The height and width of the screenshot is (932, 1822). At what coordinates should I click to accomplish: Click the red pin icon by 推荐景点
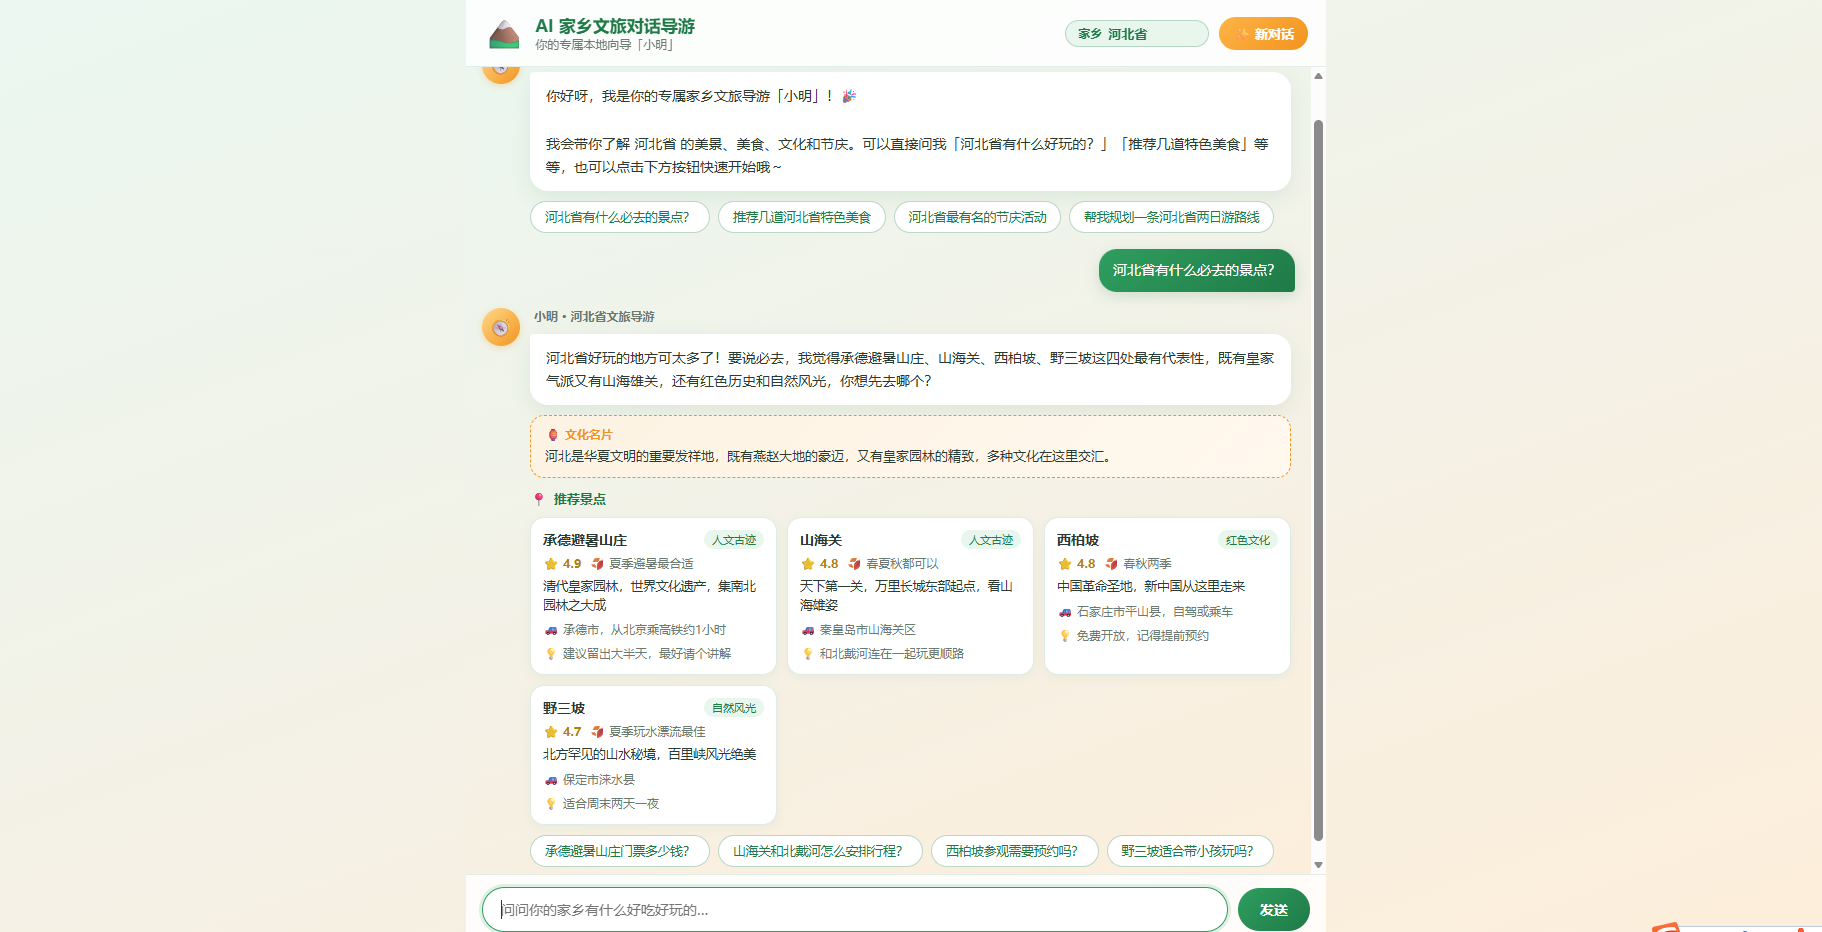539,499
